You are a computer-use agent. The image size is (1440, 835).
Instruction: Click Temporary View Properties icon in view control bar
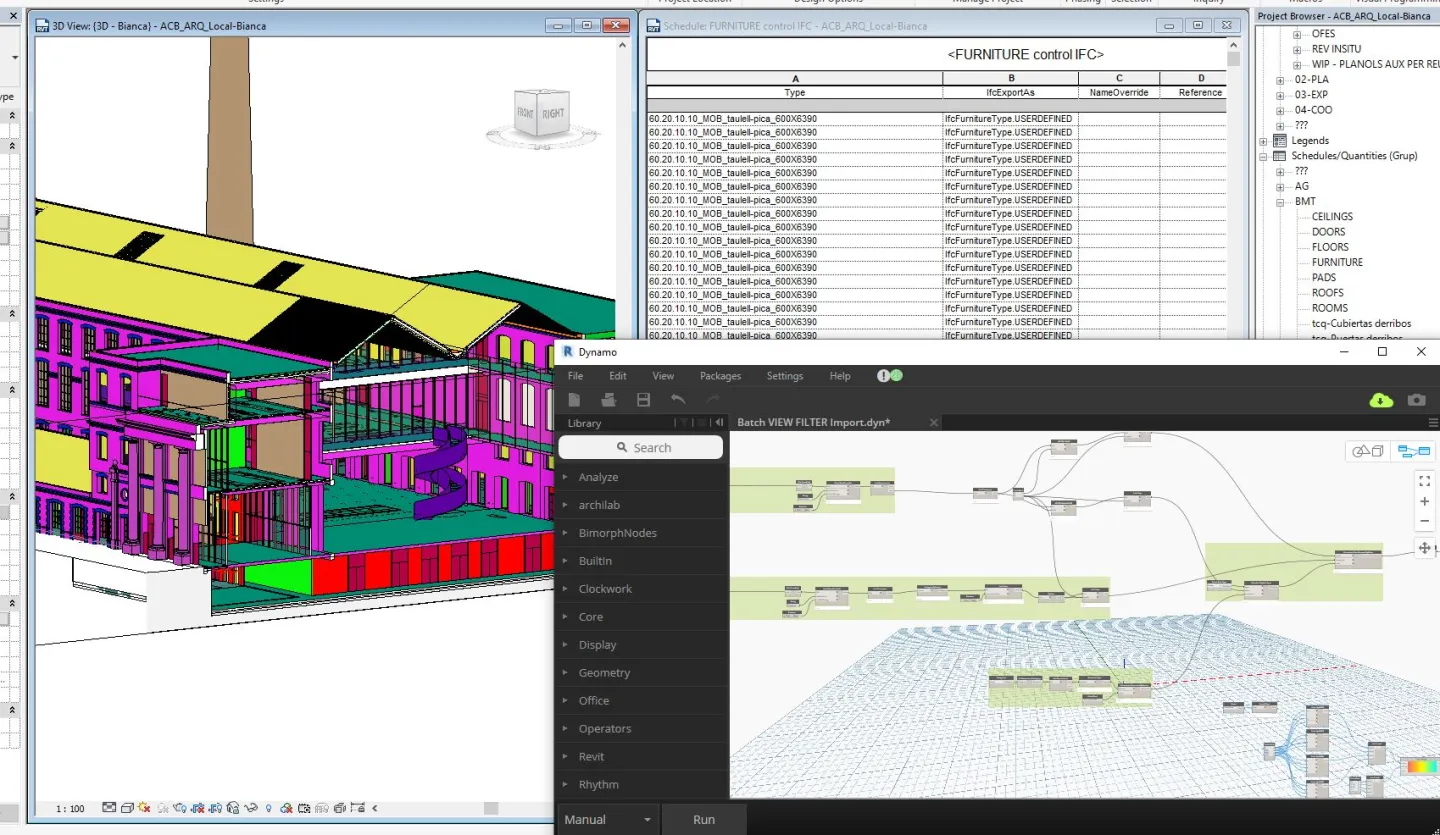(x=304, y=808)
